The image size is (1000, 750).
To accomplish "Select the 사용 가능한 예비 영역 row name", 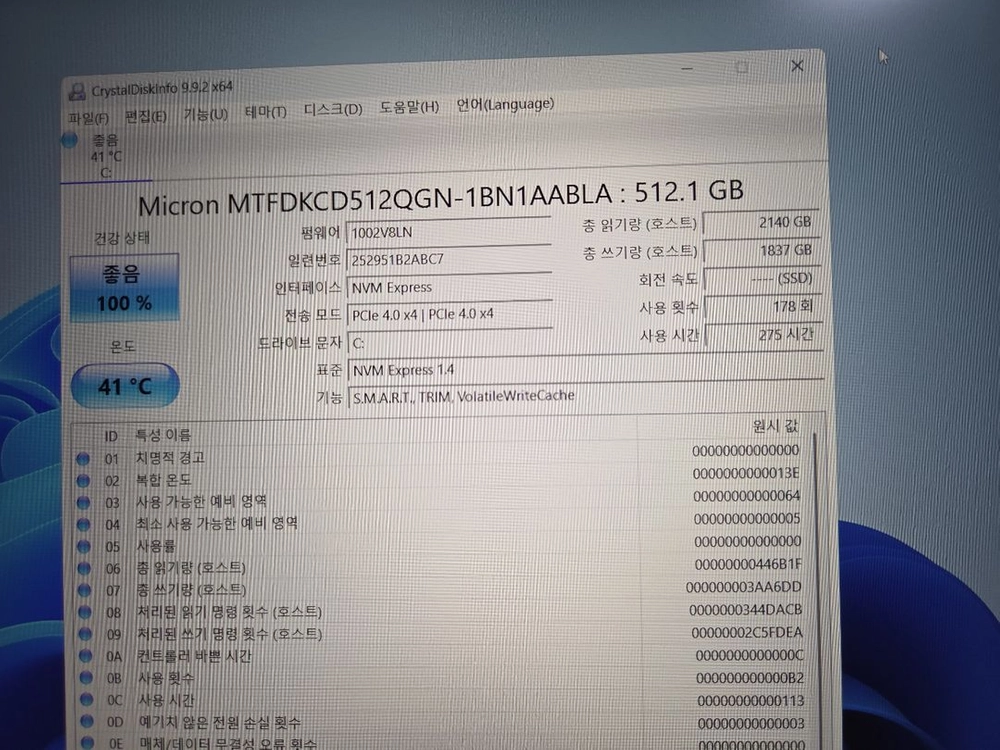I will point(201,501).
